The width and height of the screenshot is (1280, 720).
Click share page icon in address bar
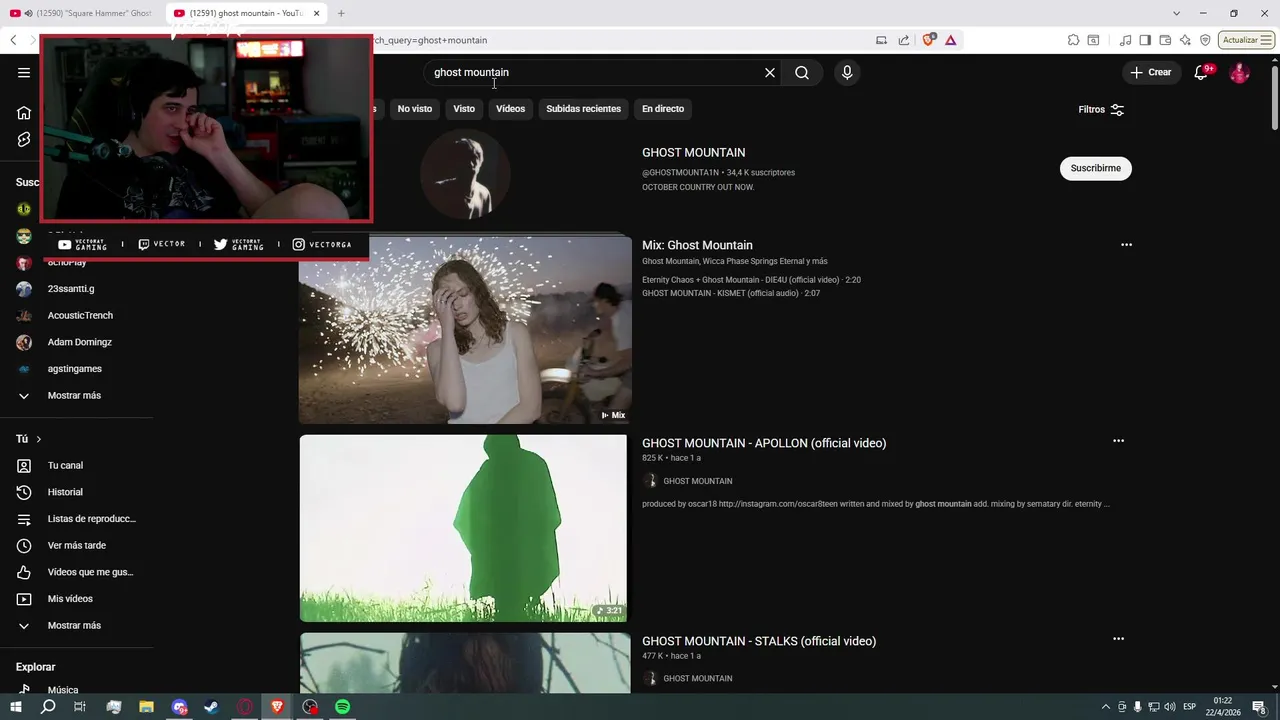tap(904, 40)
